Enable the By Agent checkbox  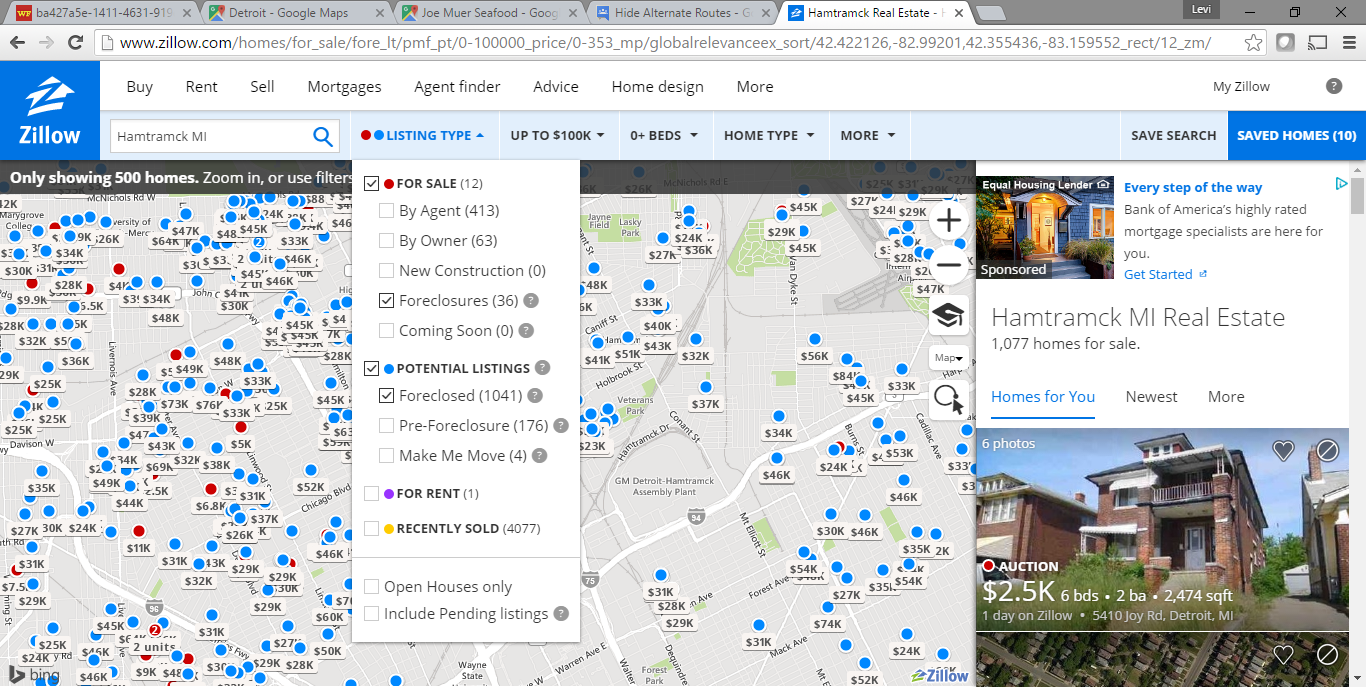click(x=386, y=211)
